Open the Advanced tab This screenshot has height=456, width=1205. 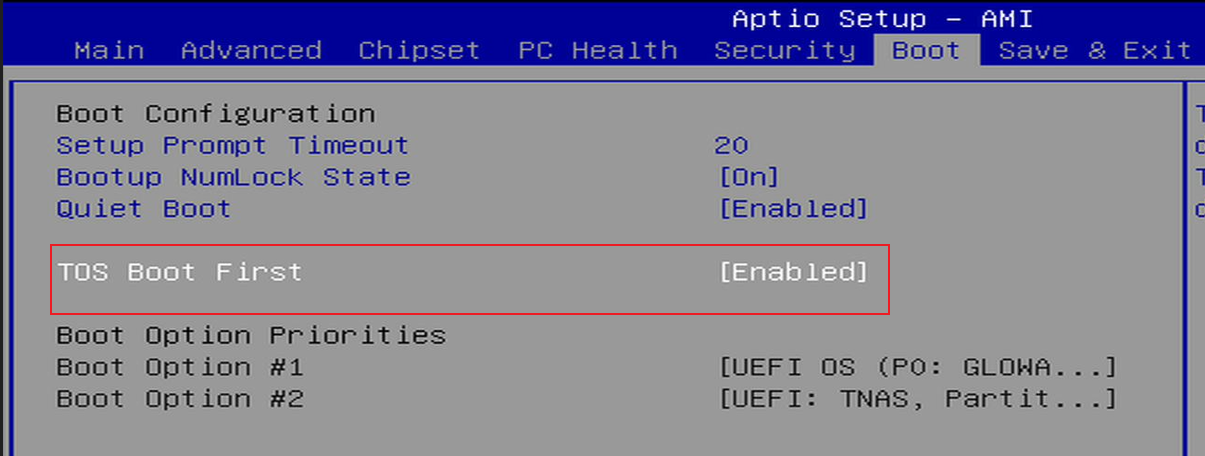click(x=251, y=50)
